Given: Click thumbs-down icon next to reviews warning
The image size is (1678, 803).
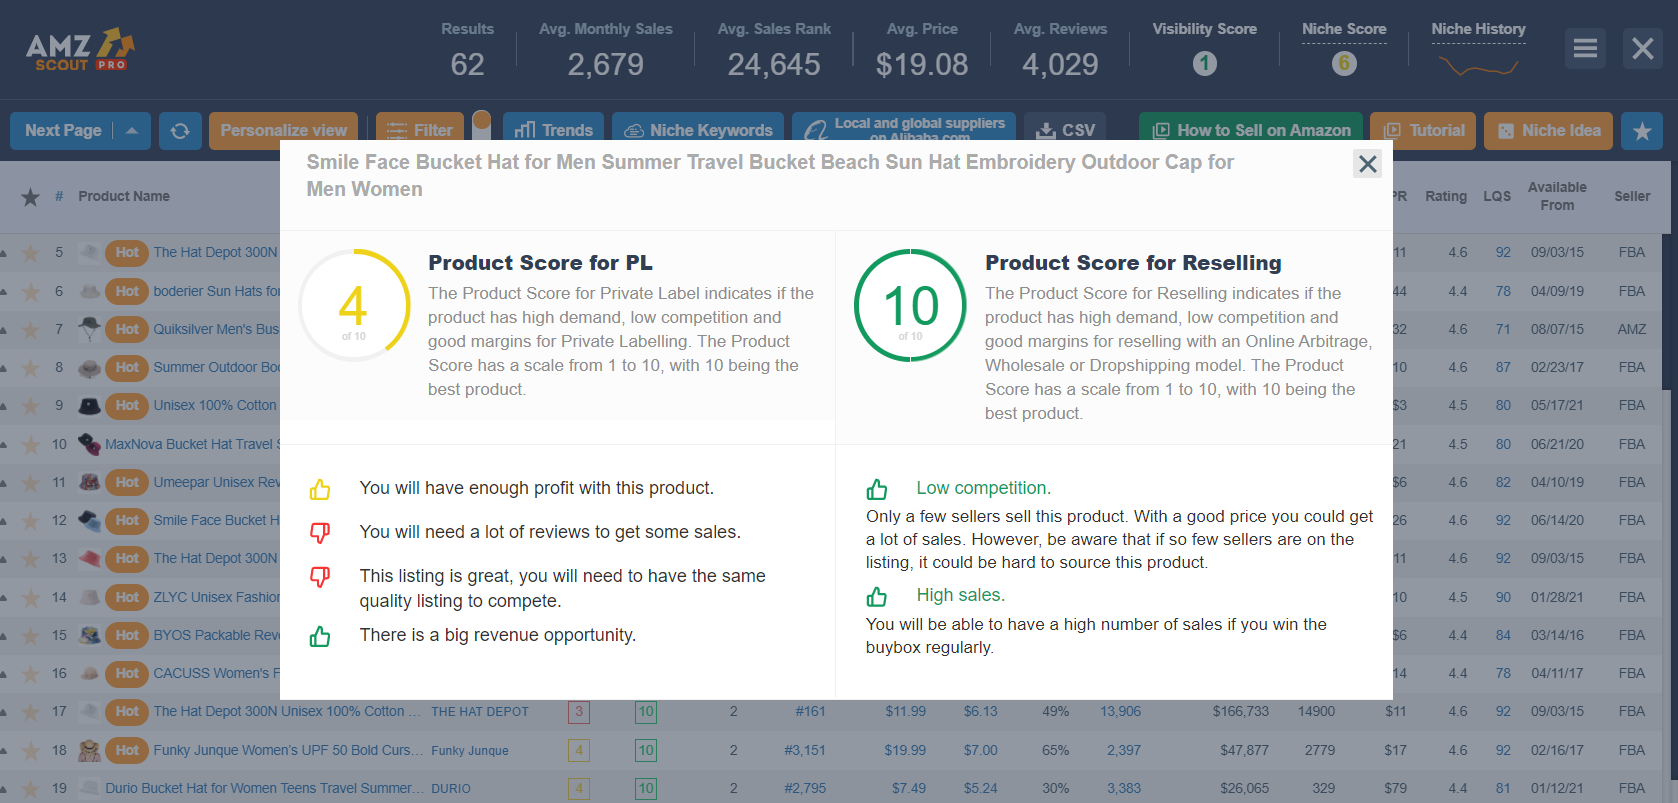Looking at the screenshot, I should pos(320,533).
